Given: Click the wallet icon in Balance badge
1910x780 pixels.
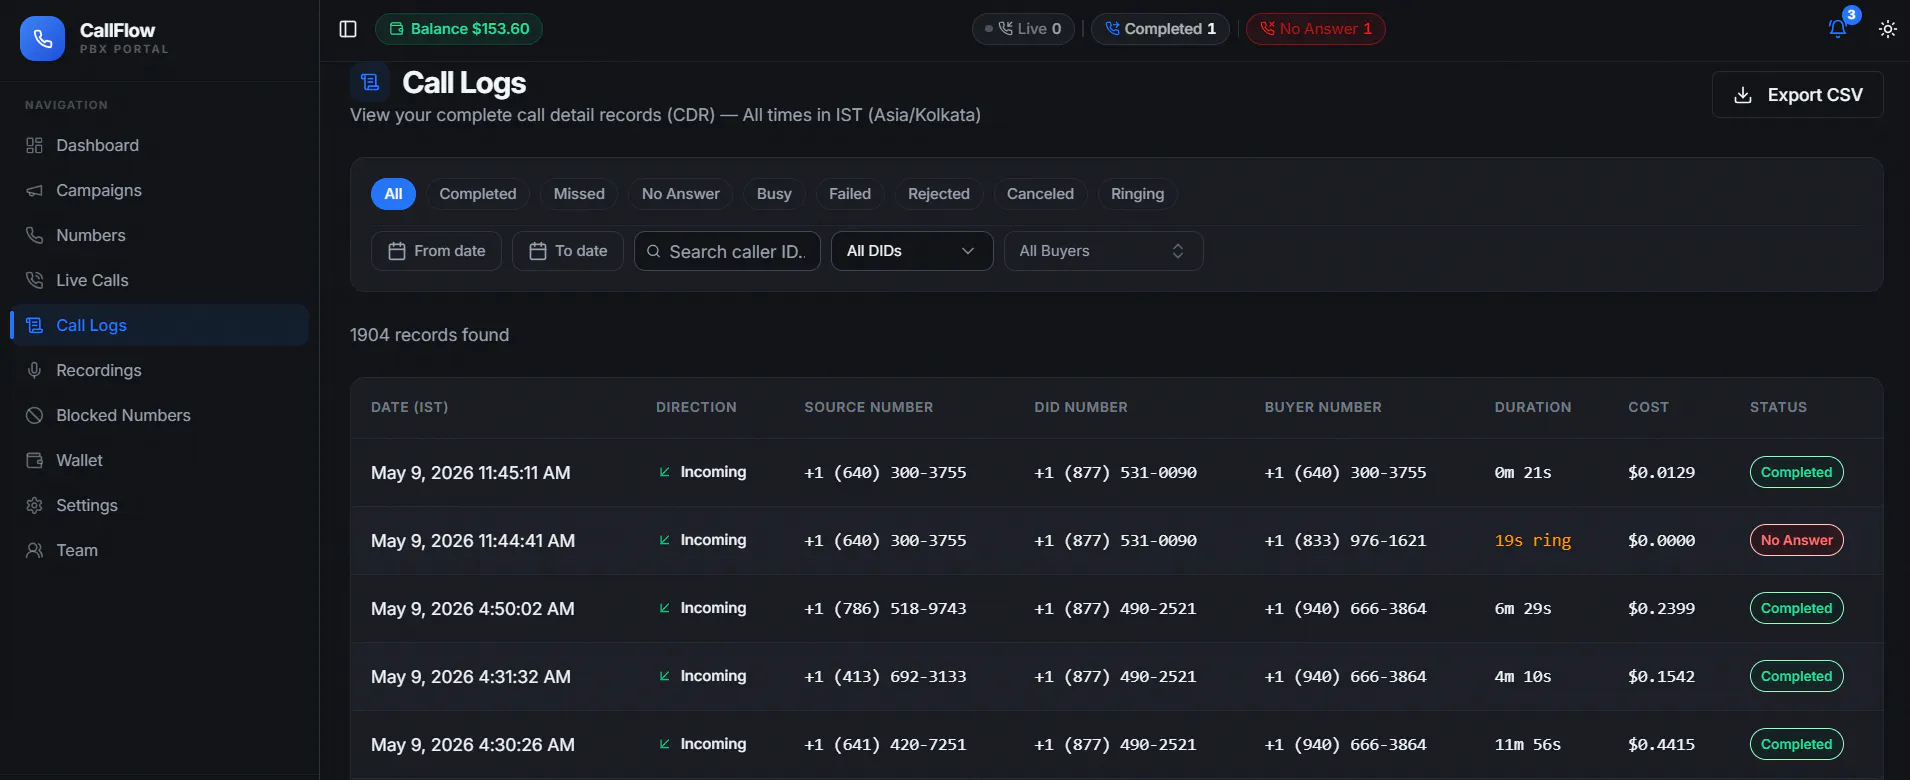Looking at the screenshot, I should click(396, 29).
